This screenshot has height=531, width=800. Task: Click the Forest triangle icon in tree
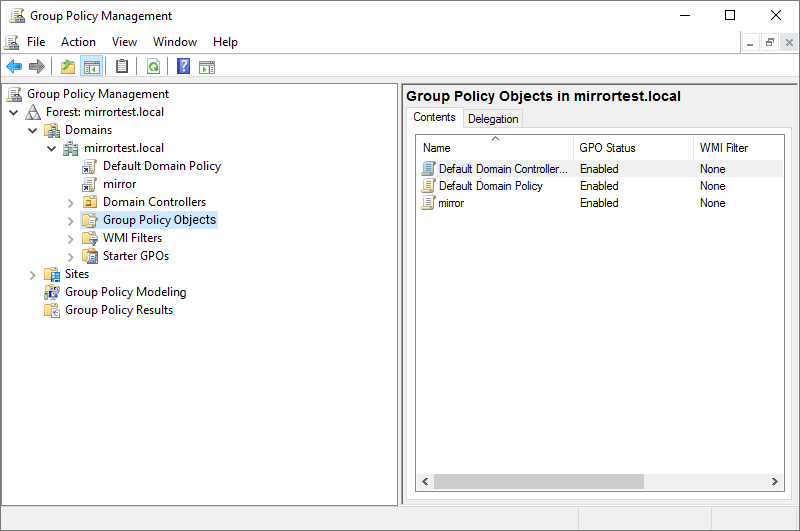point(33,112)
